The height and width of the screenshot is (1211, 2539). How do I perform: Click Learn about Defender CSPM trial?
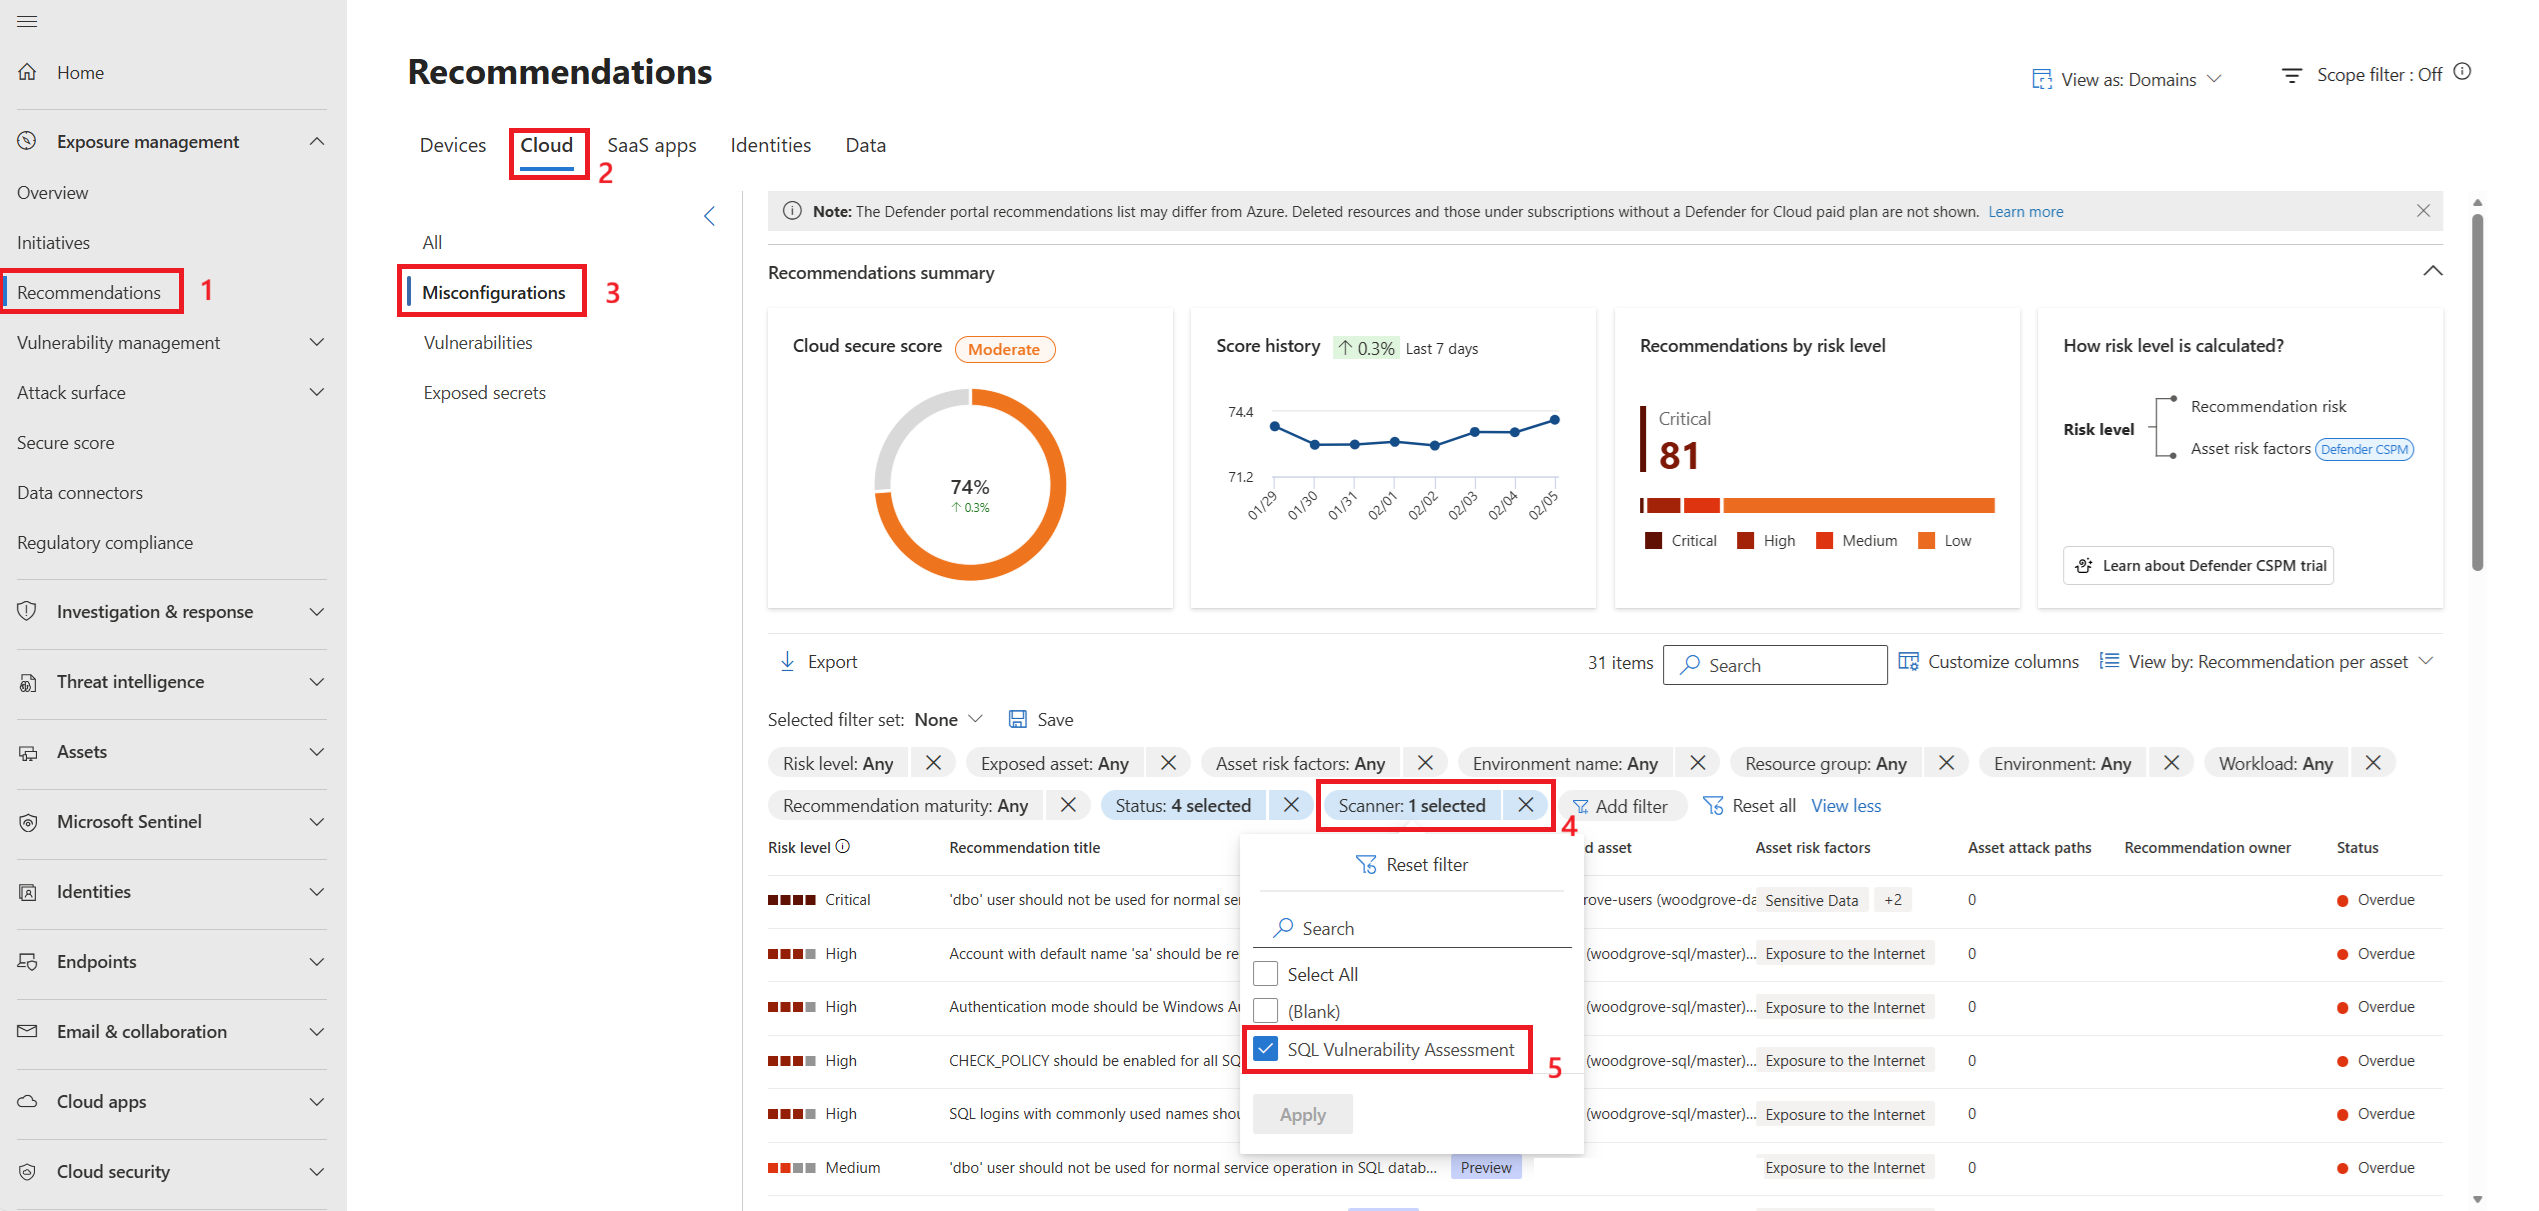click(2197, 565)
